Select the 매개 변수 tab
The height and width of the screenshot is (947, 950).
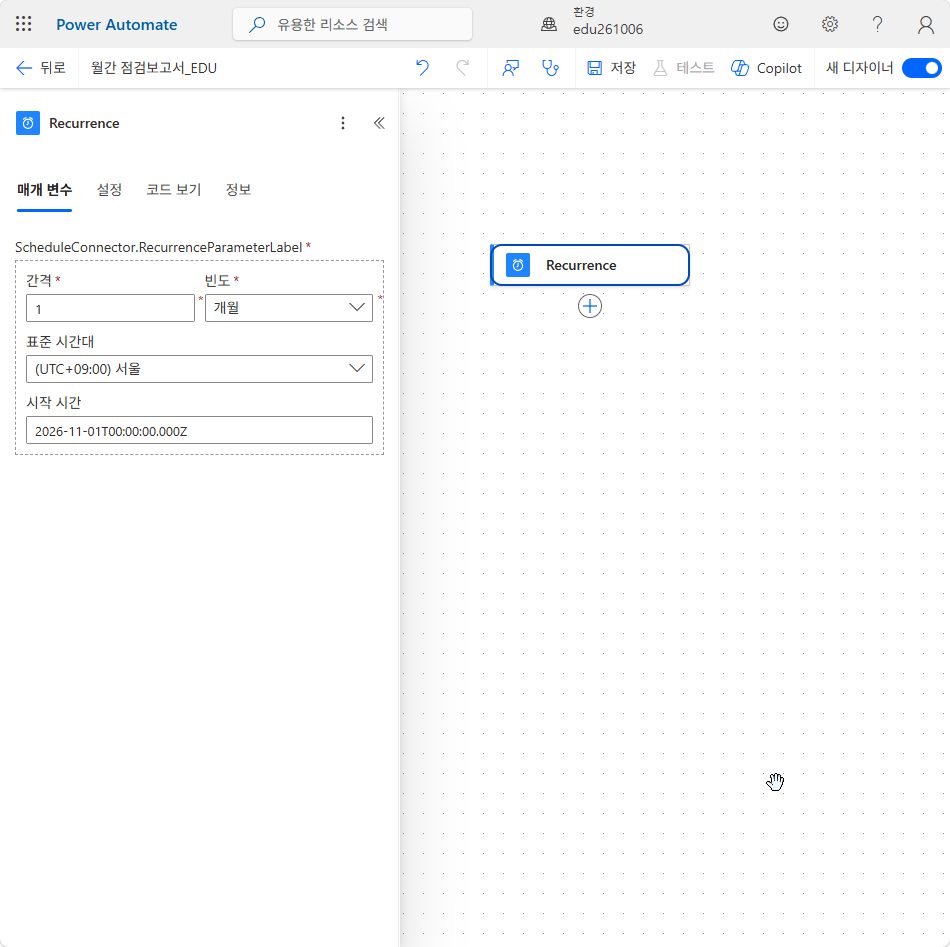44,190
